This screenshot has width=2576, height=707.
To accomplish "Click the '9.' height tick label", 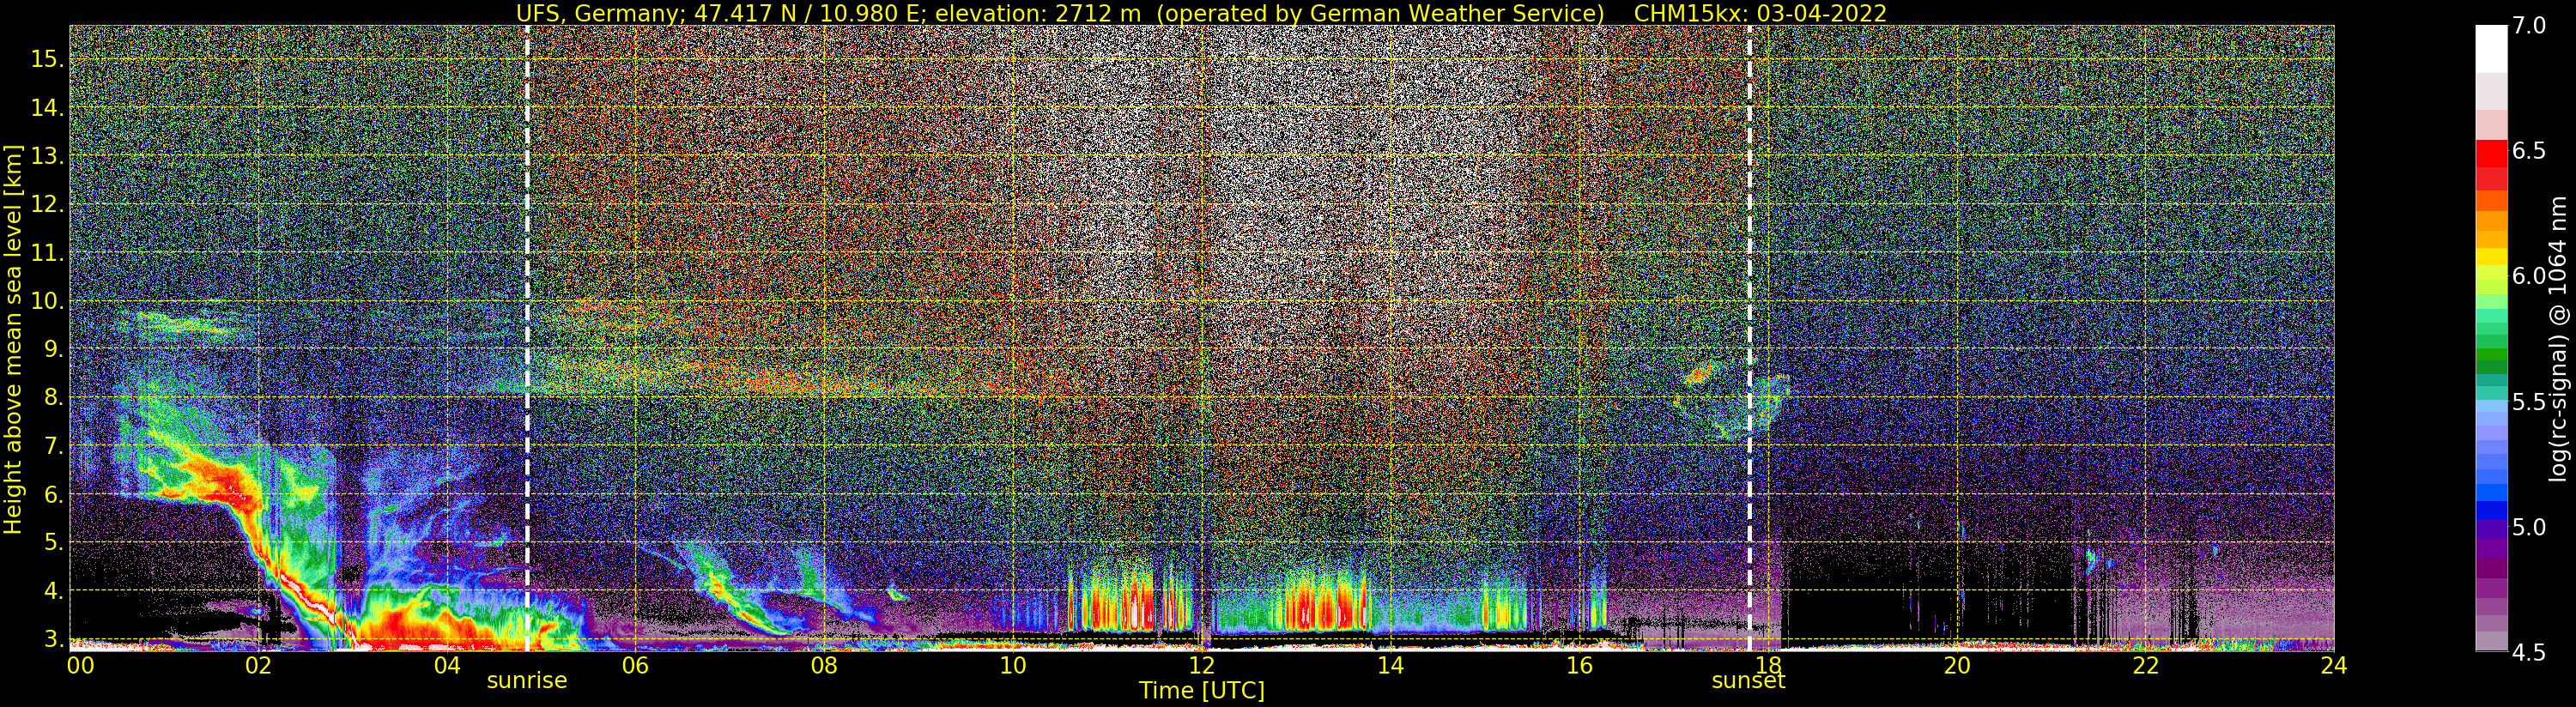I will 54,349.
